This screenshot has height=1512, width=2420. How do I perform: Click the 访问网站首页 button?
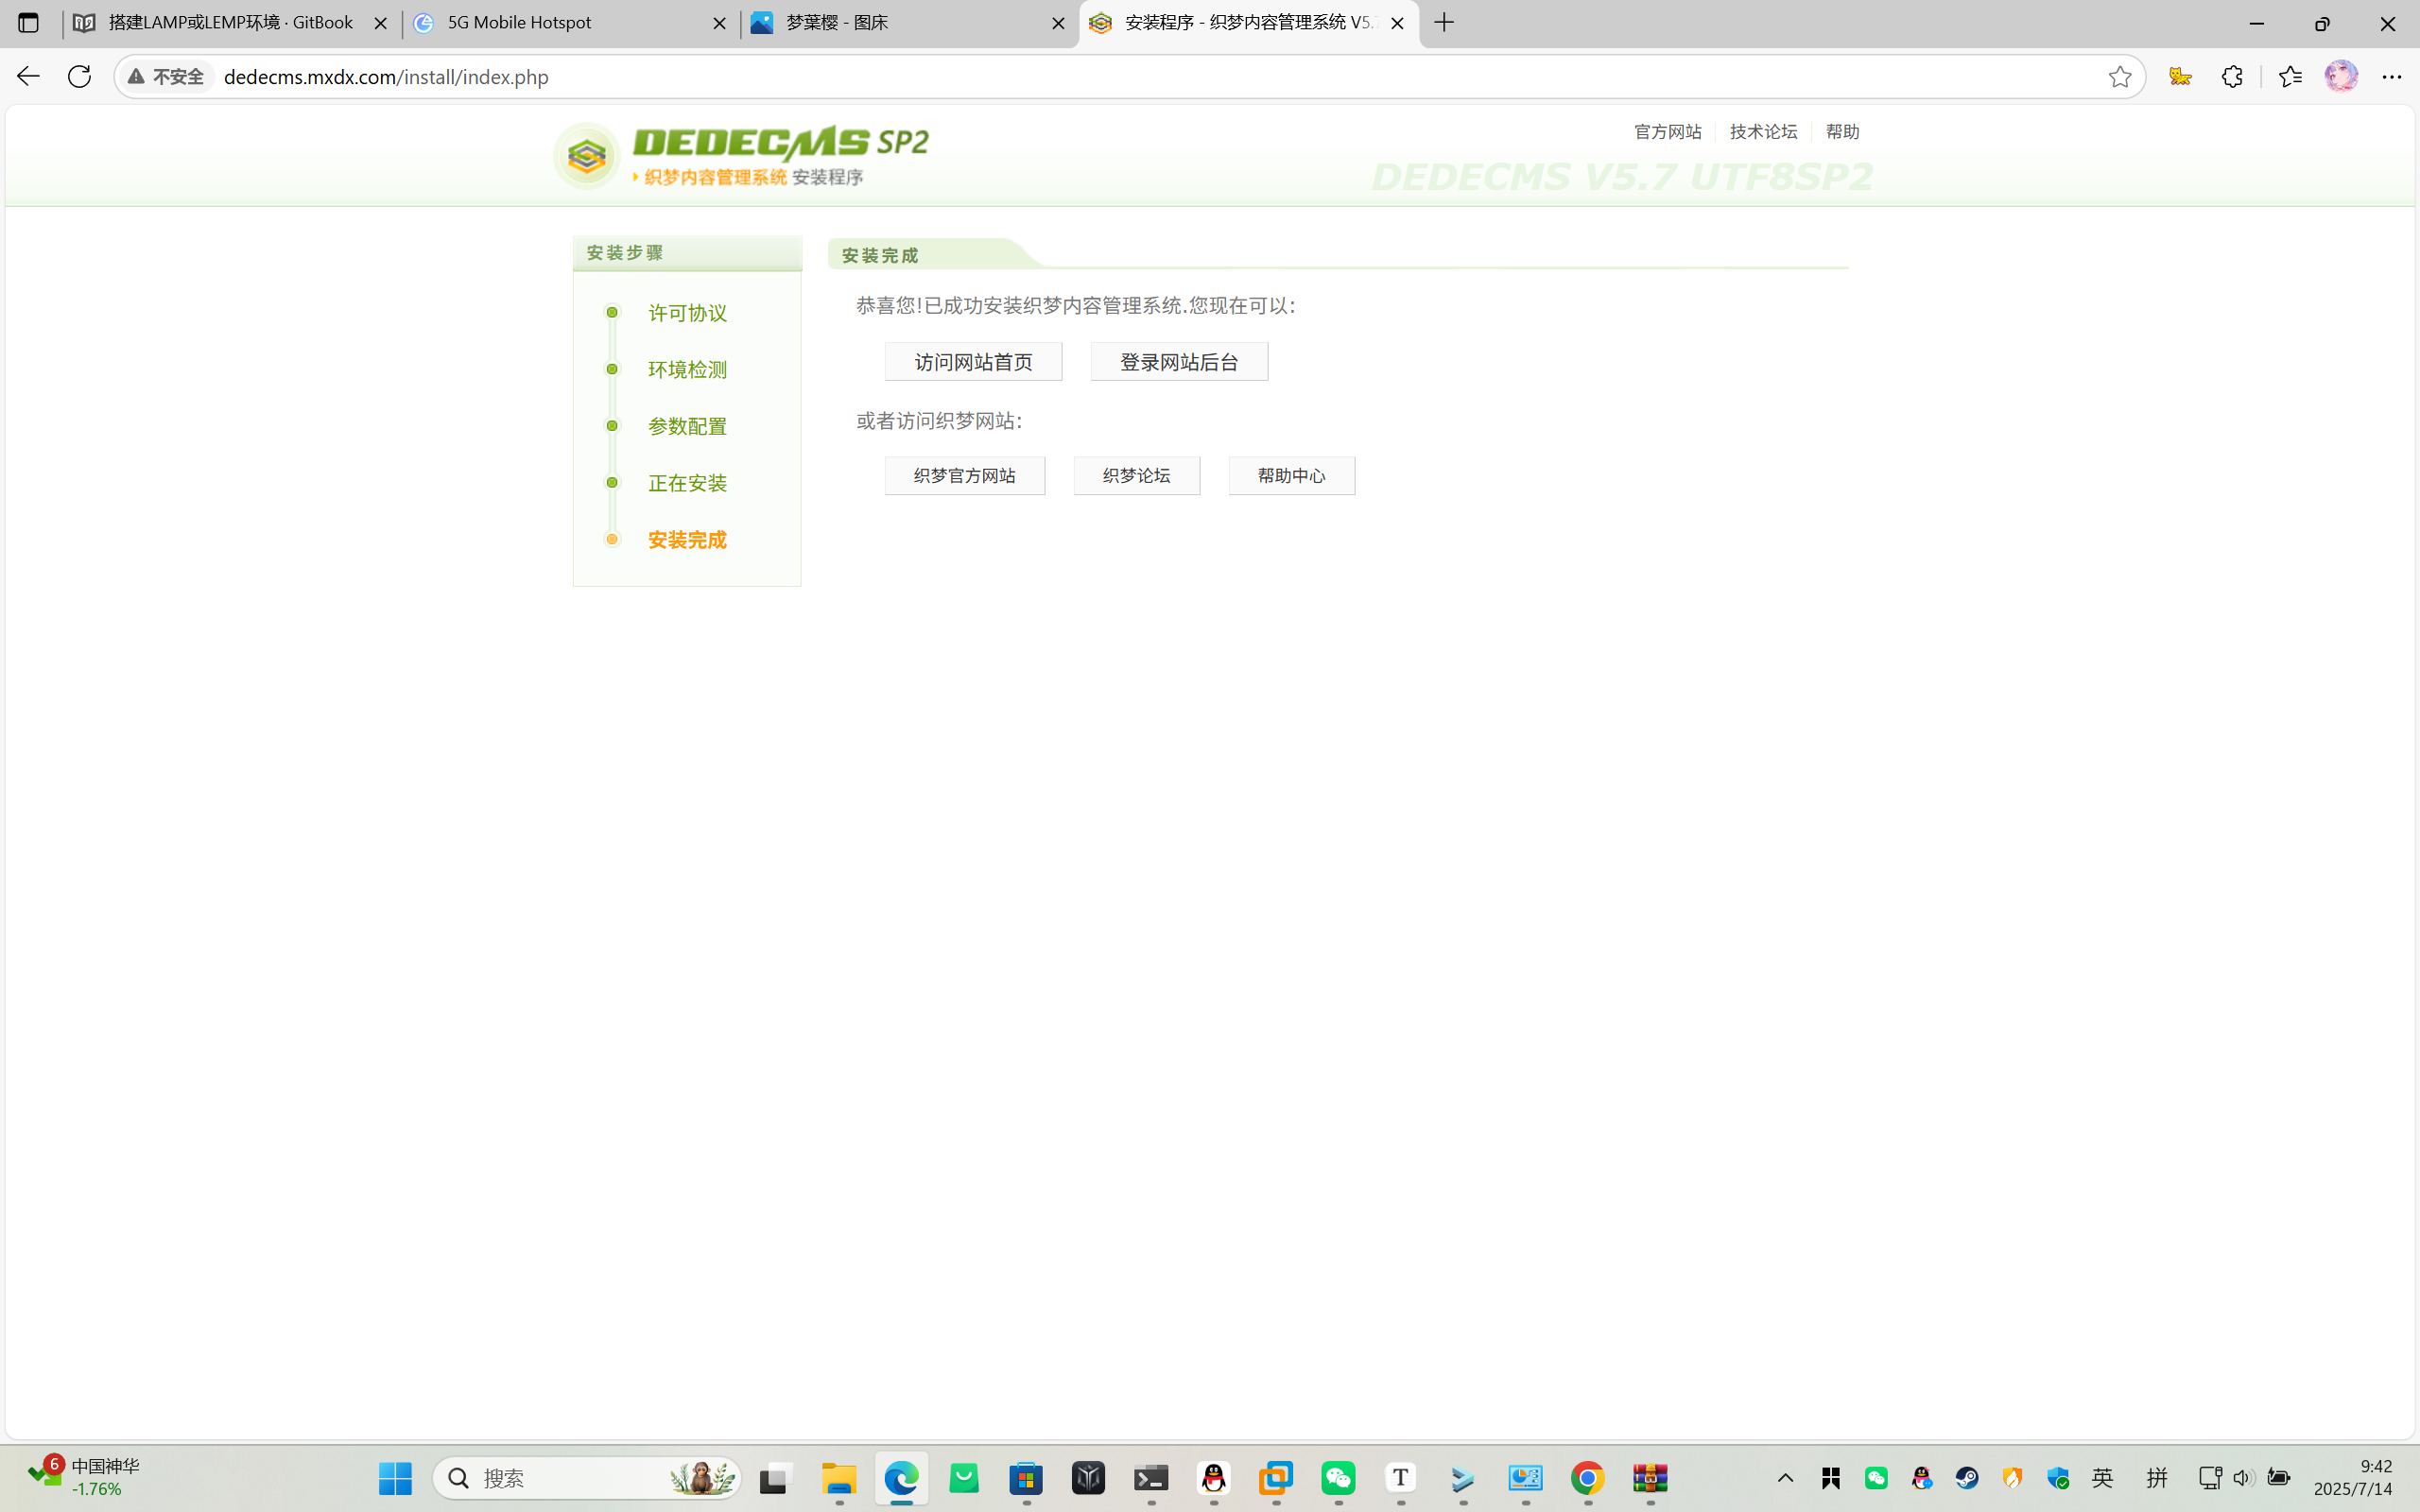pos(973,362)
